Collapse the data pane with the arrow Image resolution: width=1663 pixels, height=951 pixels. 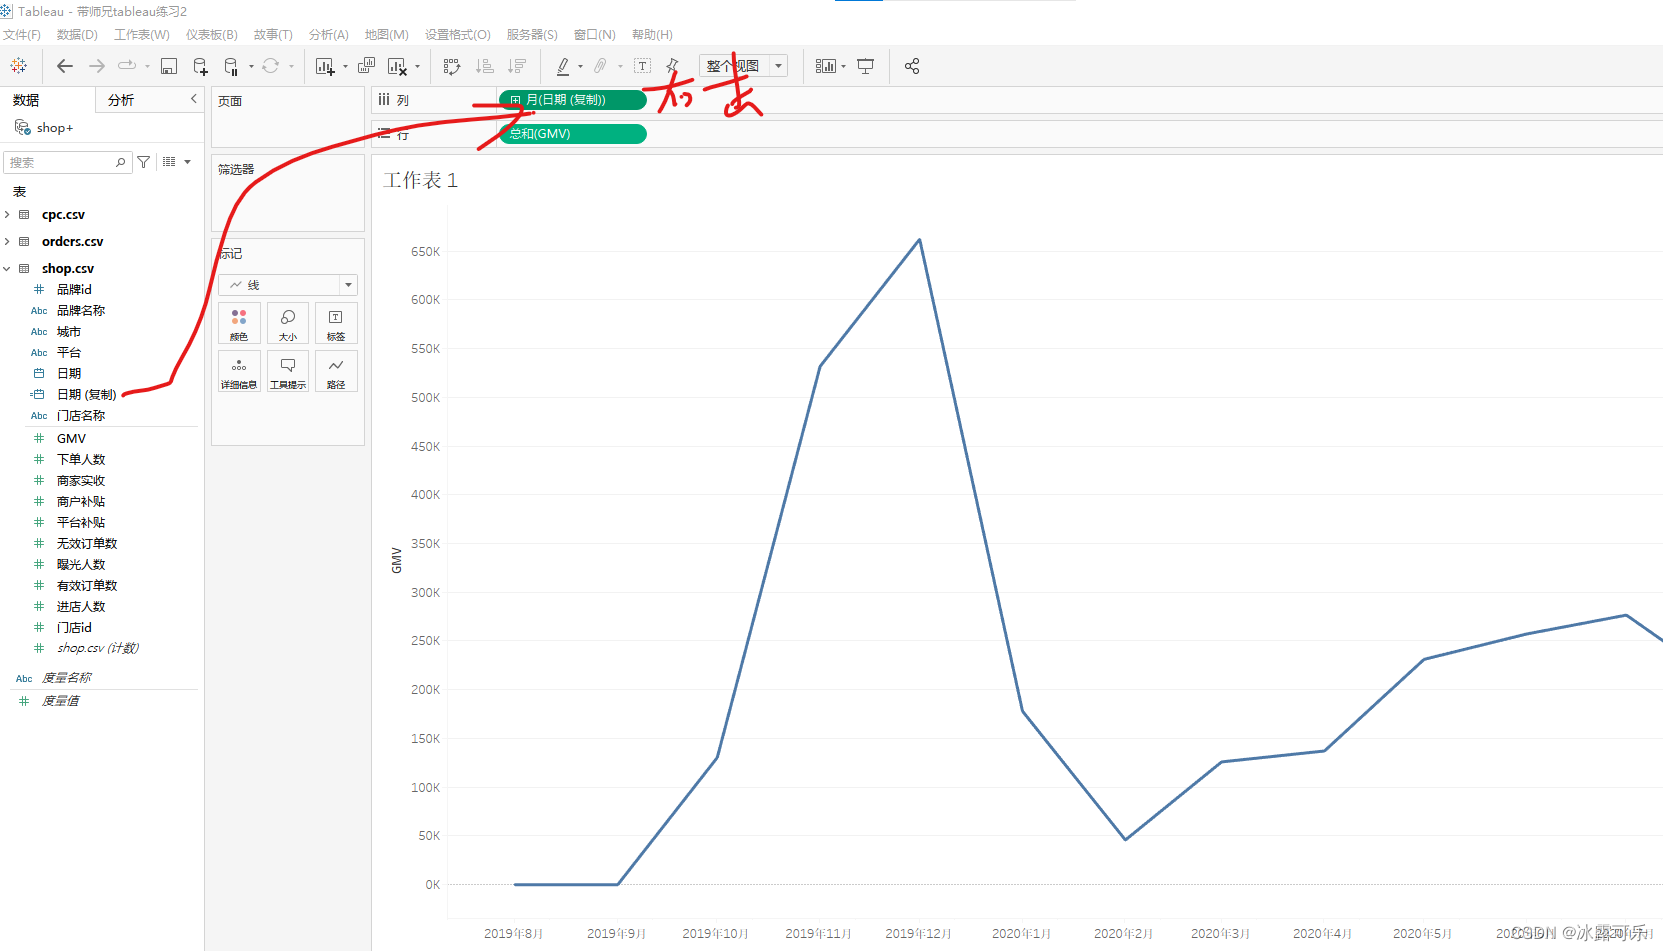click(x=194, y=99)
